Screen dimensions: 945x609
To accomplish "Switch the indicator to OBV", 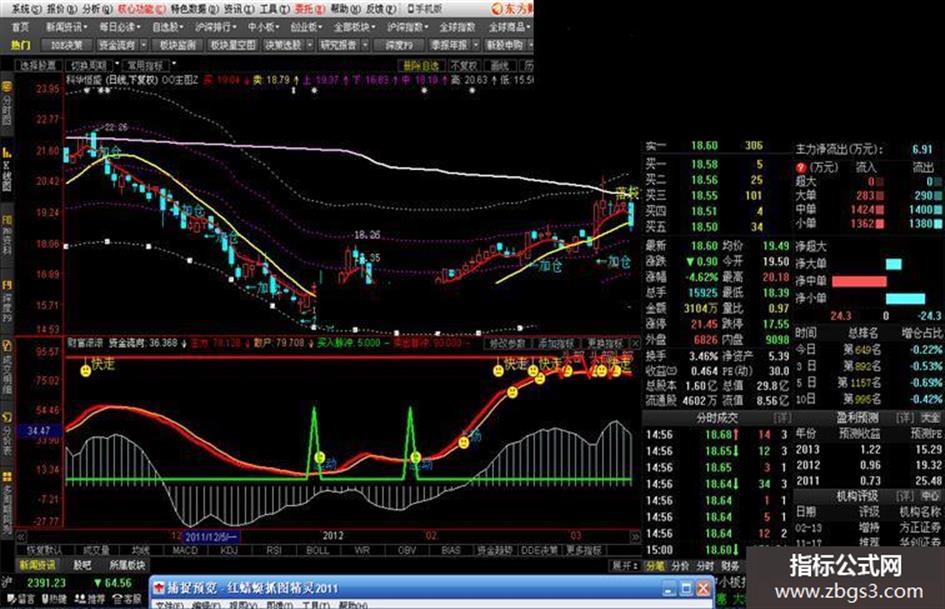I will tap(407, 550).
